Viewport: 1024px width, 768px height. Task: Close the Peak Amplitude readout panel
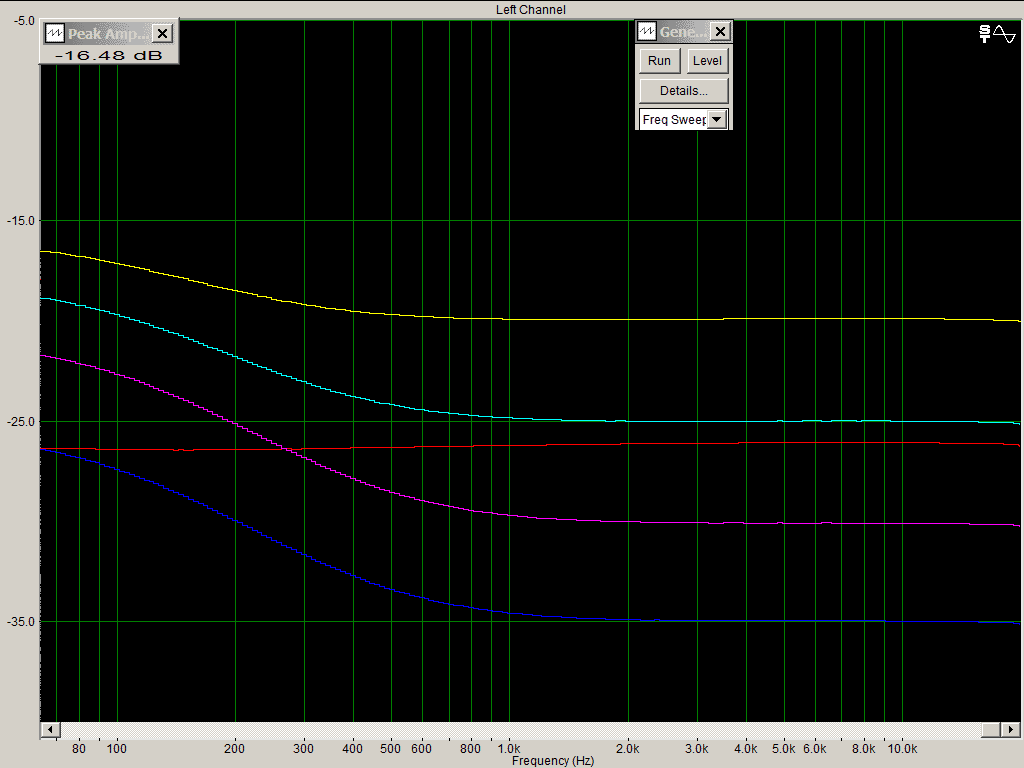pos(163,33)
